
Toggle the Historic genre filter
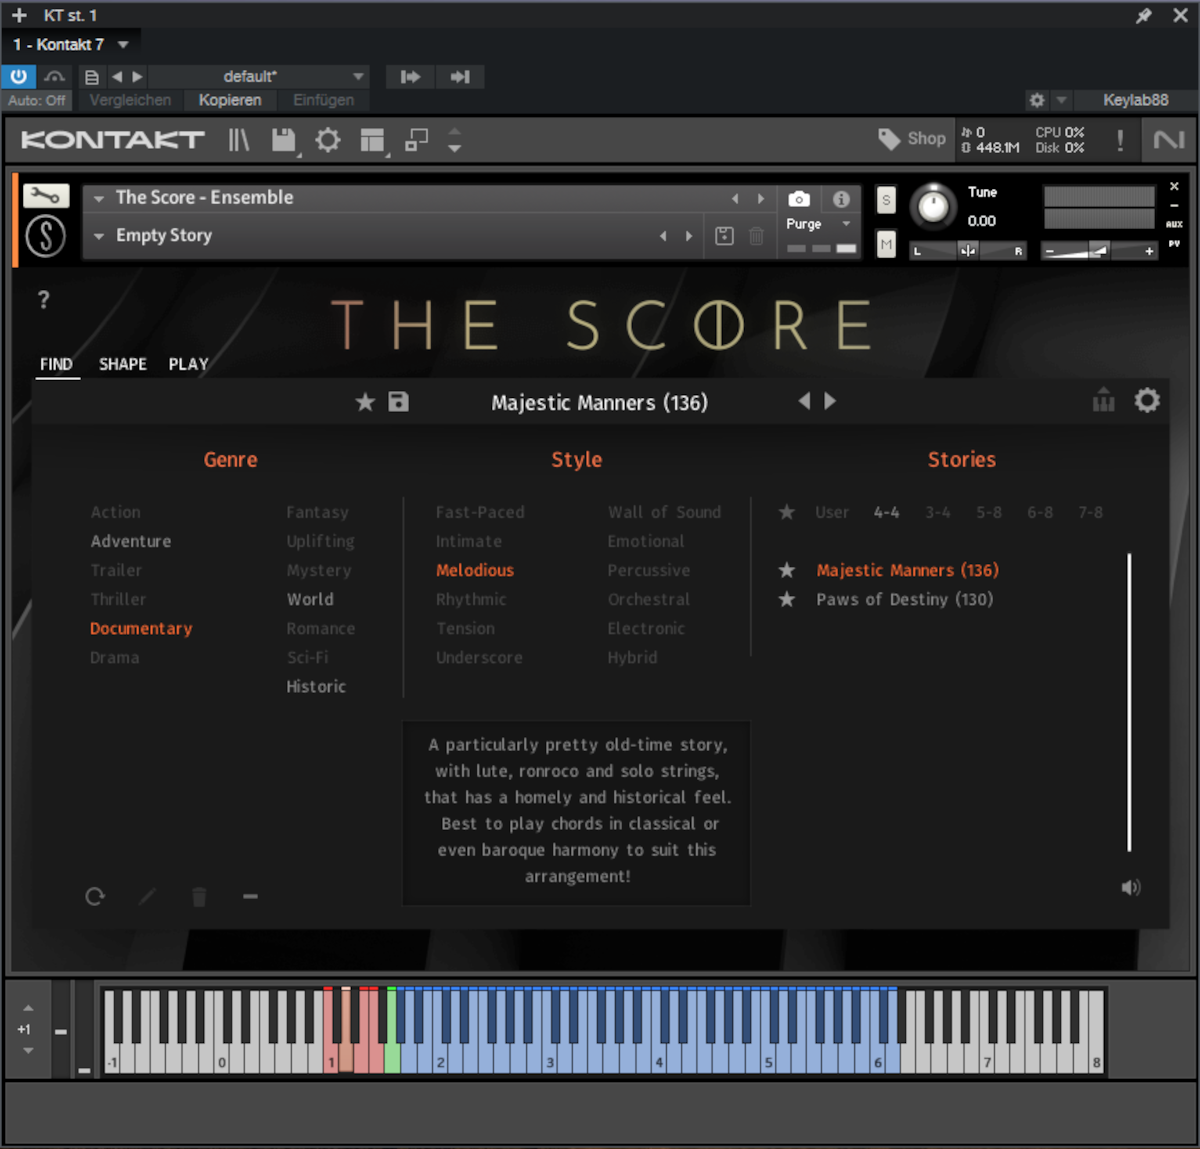[316, 686]
